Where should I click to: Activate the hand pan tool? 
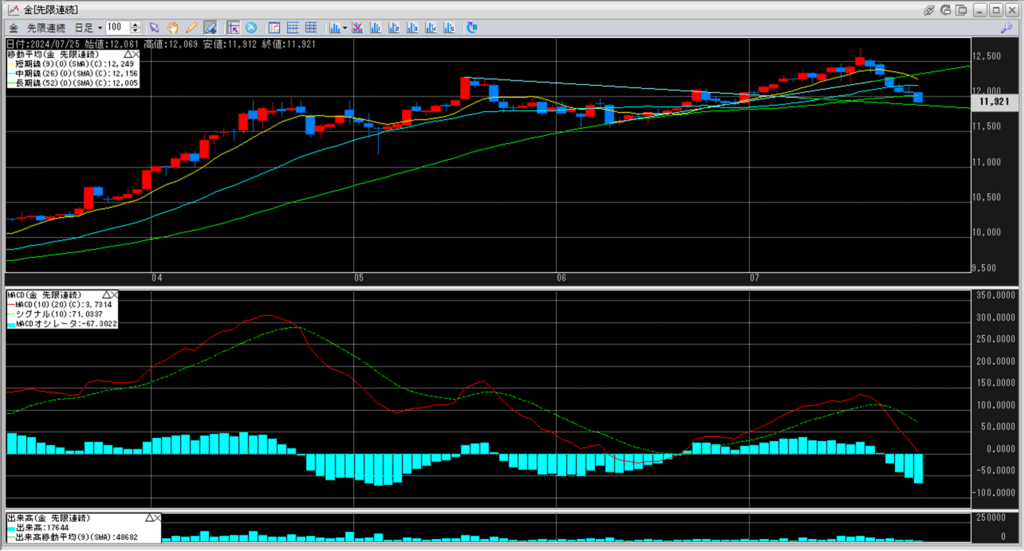click(172, 27)
